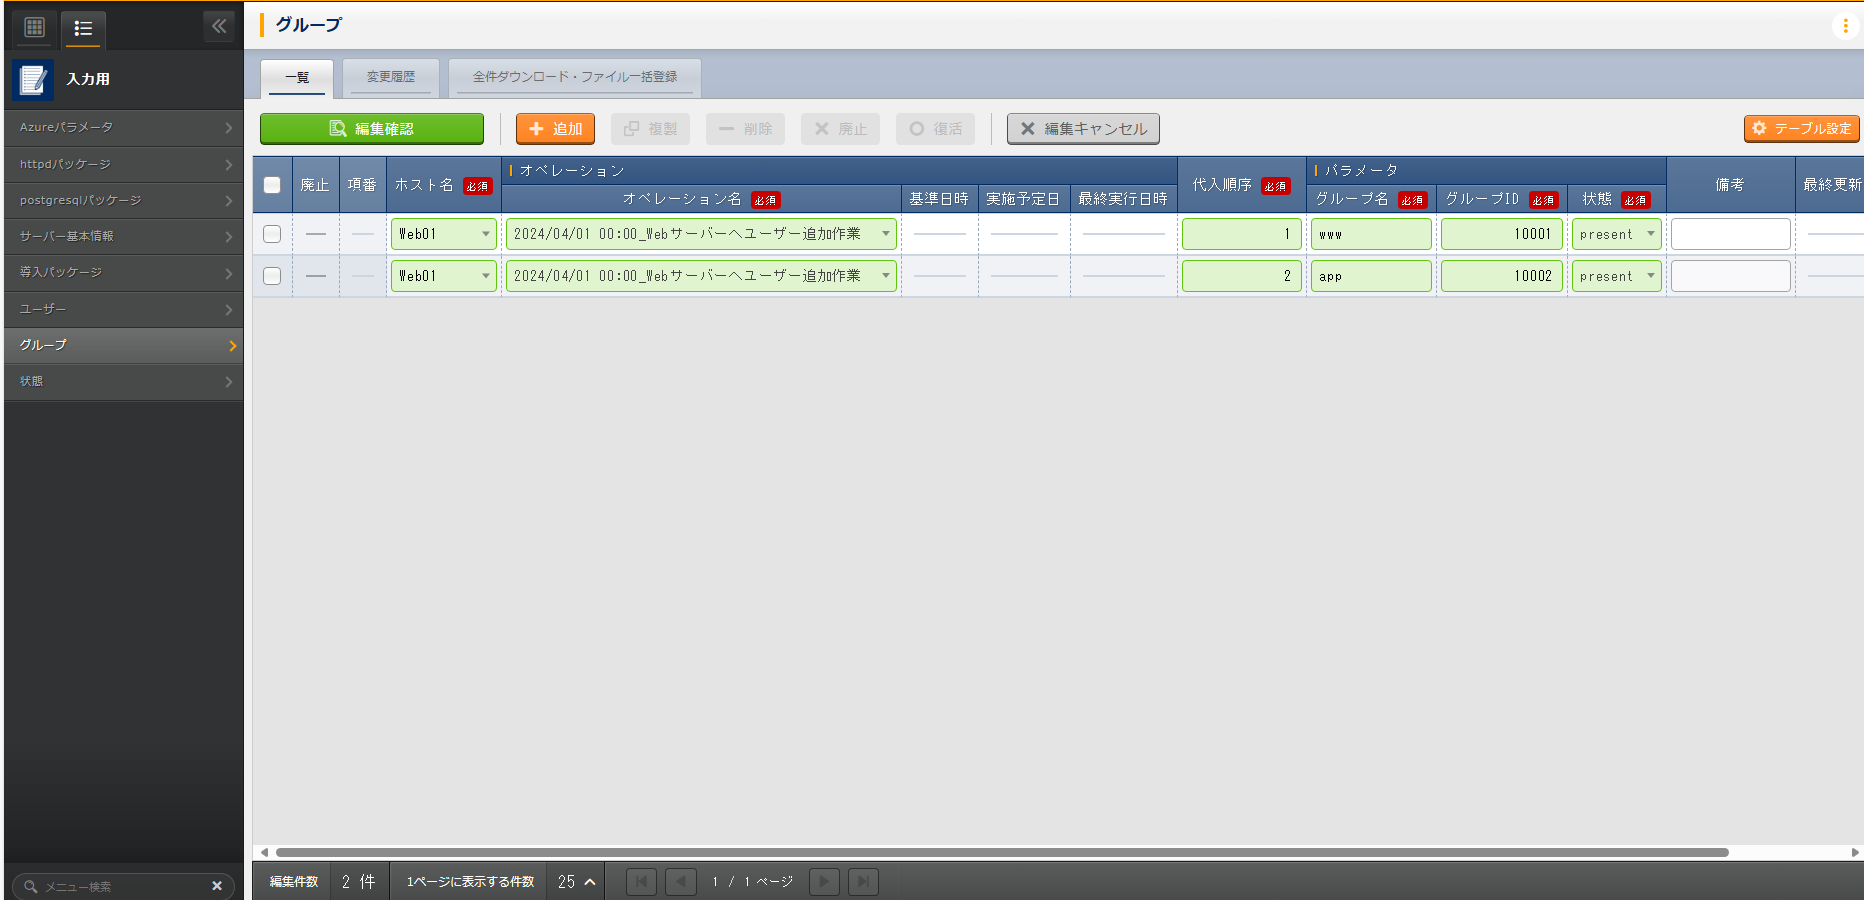Open the three-dot options menu
1864x900 pixels.
[x=1845, y=26]
